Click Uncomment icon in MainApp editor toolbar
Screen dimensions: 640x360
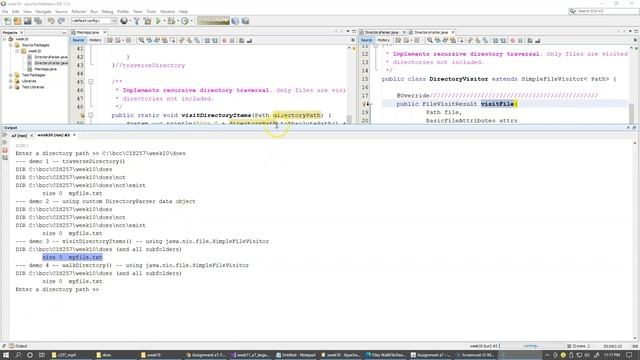pyautogui.click(x=249, y=40)
